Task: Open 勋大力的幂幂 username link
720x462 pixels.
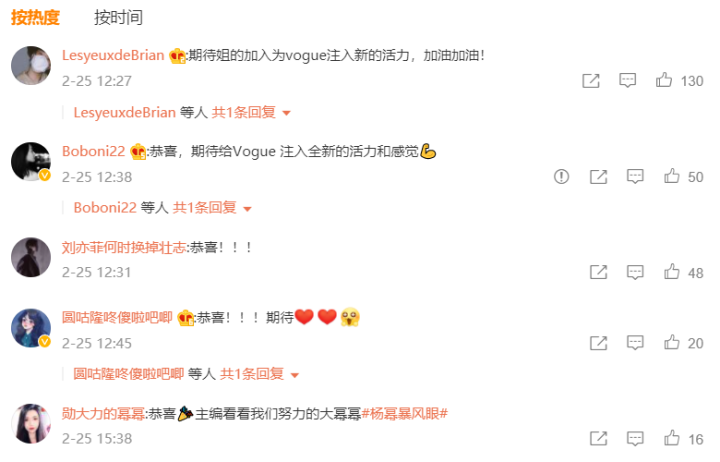Action: (x=103, y=414)
